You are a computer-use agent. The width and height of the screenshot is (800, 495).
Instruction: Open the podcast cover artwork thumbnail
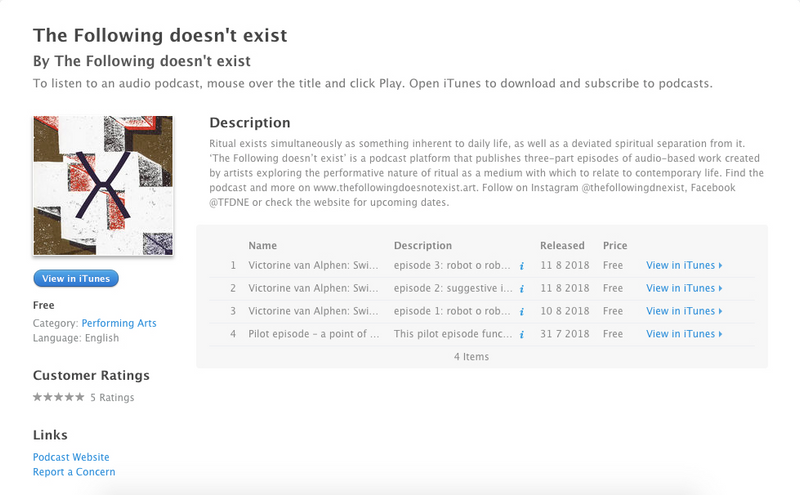103,186
